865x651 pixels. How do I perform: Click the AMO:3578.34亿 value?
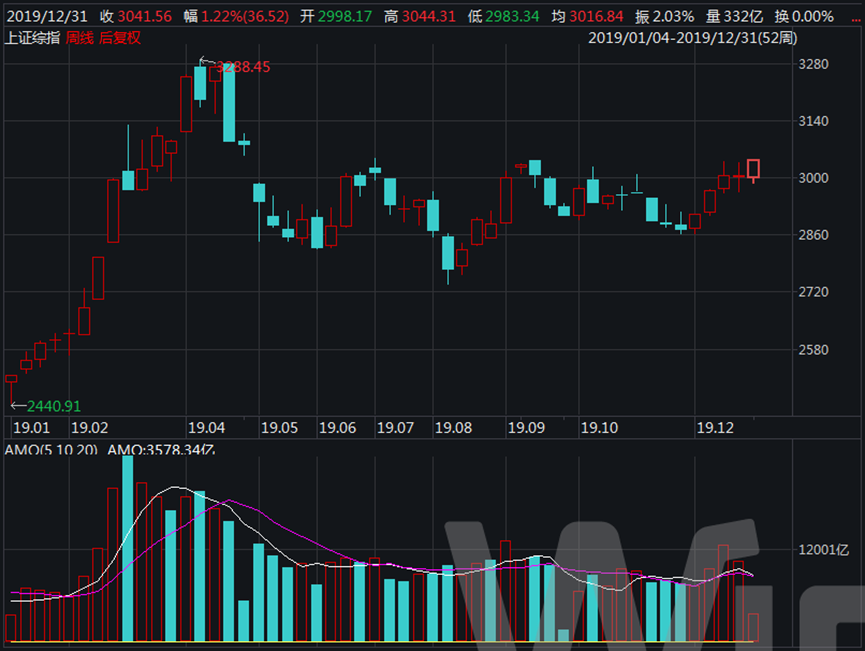[x=161, y=449]
